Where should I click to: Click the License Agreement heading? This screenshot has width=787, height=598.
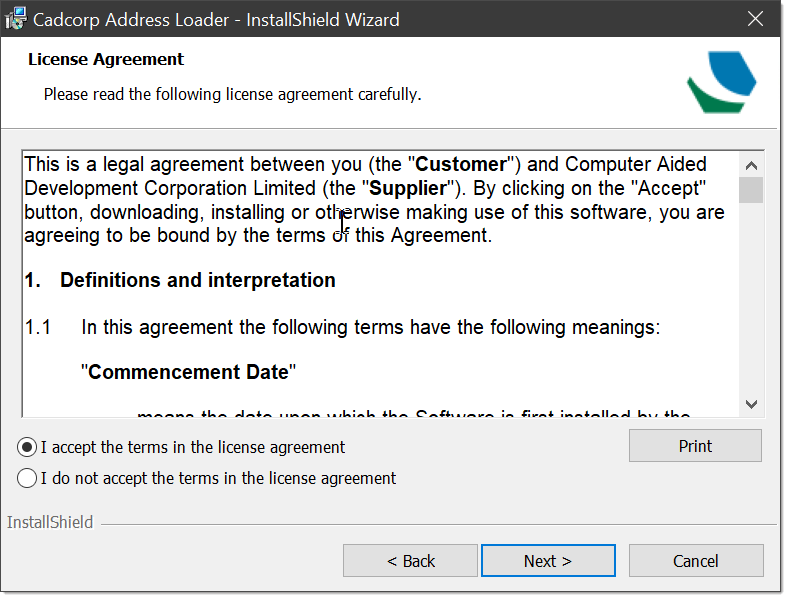[x=106, y=59]
